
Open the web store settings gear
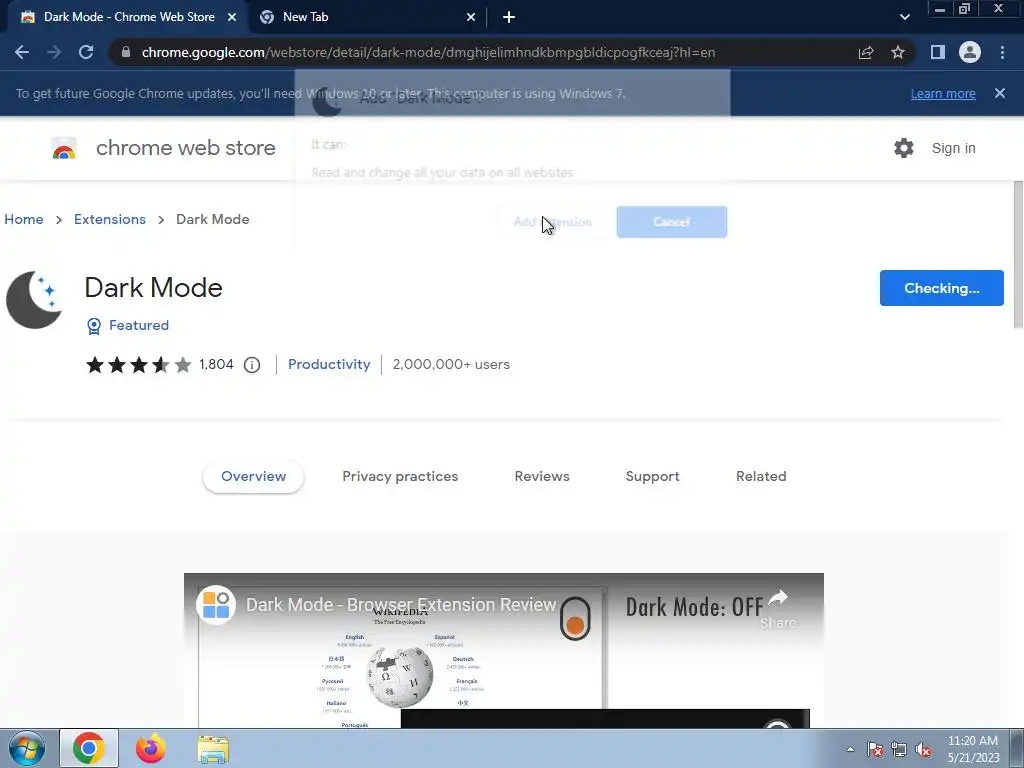904,148
